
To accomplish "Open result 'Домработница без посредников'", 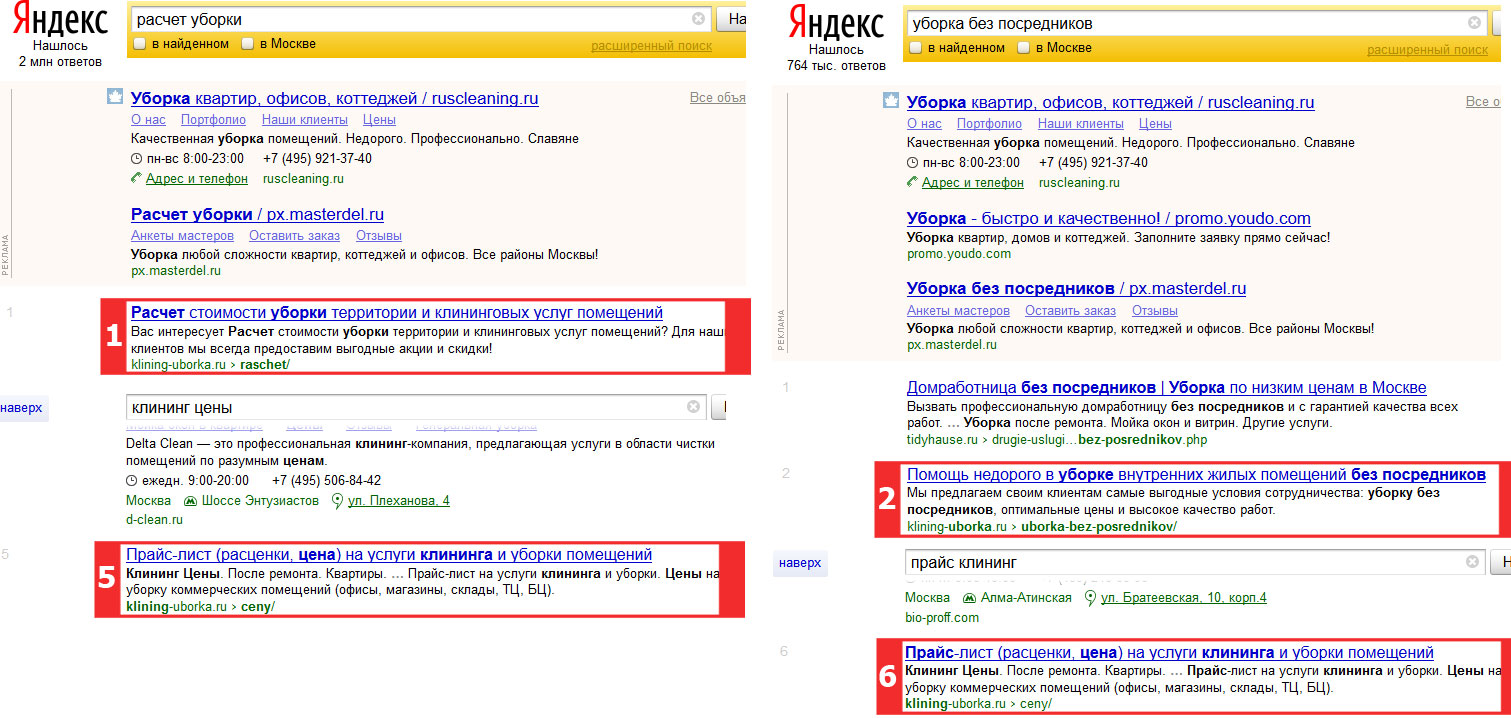I will [x=1166, y=387].
